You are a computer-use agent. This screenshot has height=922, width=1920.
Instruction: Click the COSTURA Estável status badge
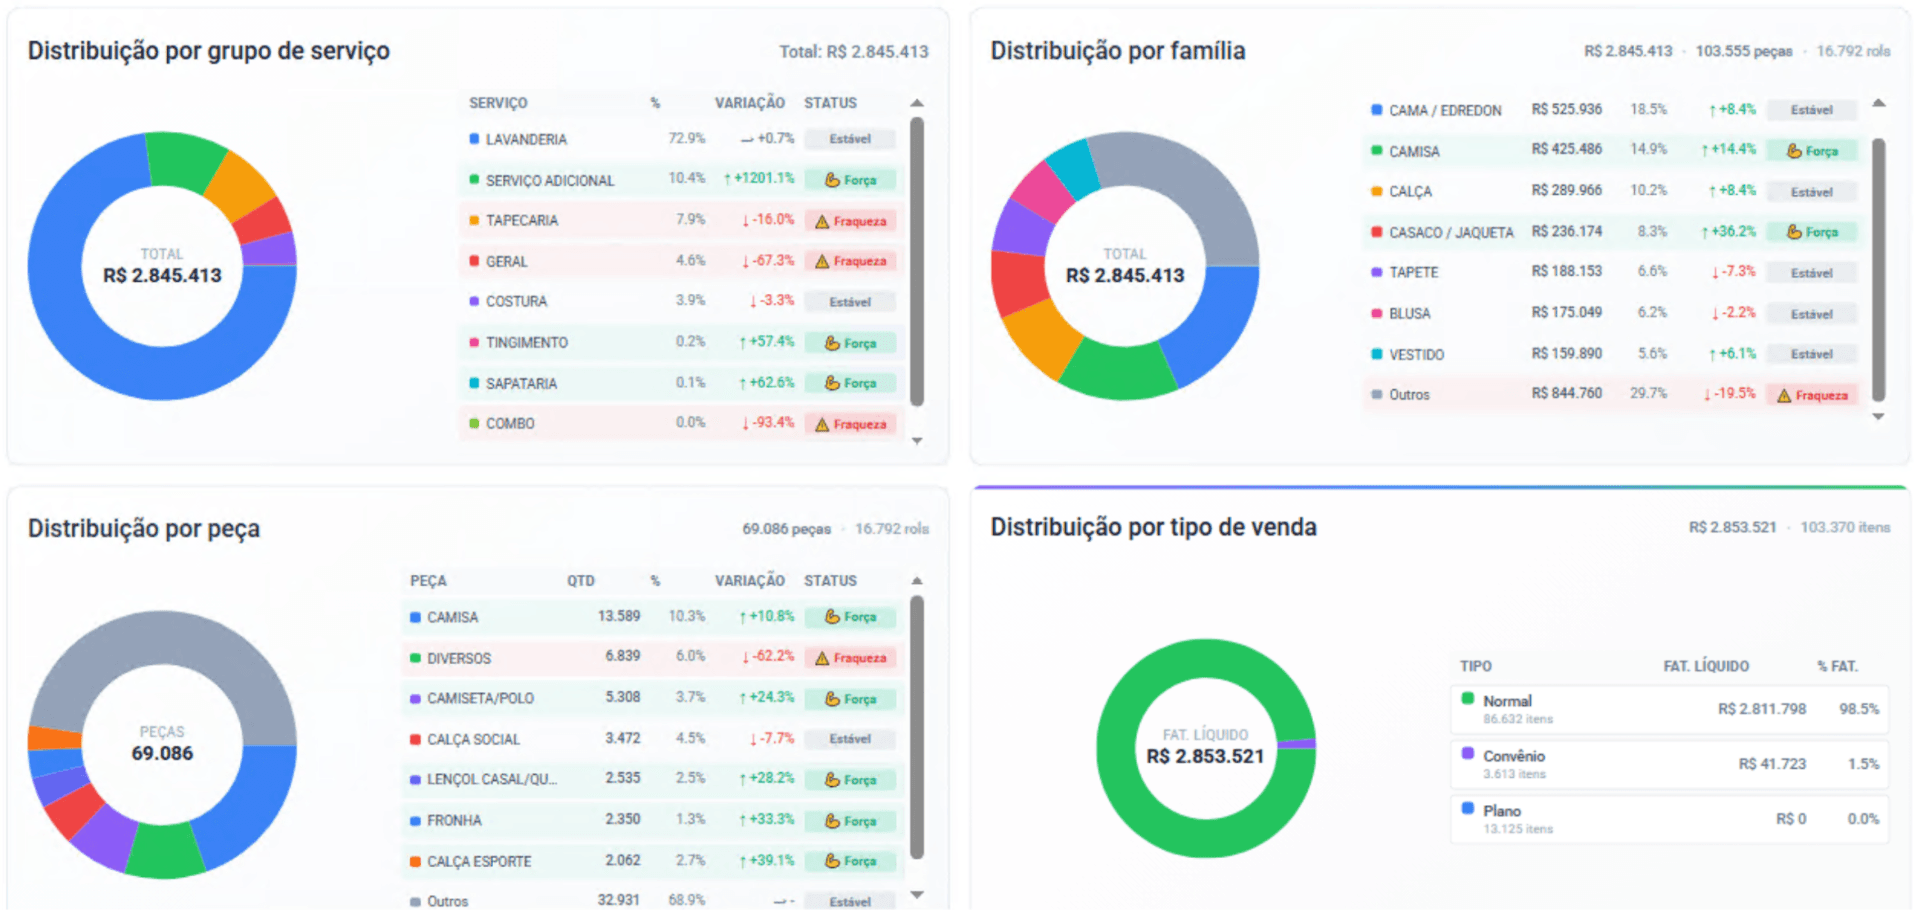point(850,302)
